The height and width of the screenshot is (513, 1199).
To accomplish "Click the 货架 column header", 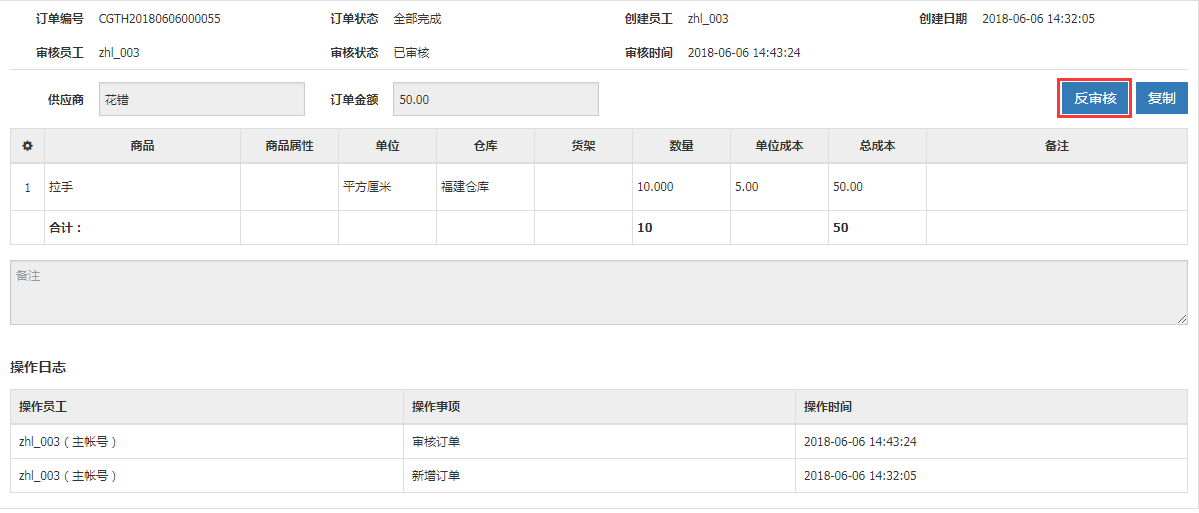I will (x=583, y=145).
